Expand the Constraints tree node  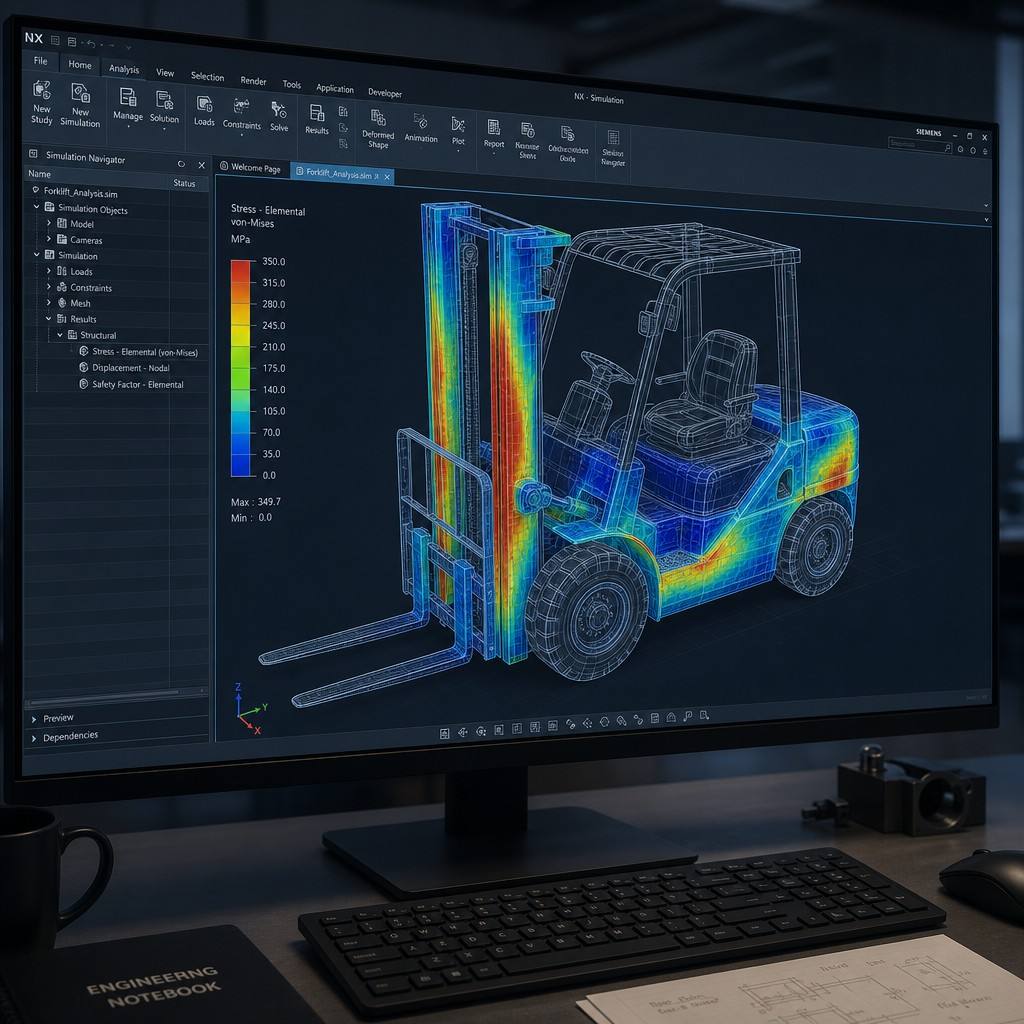click(x=48, y=286)
